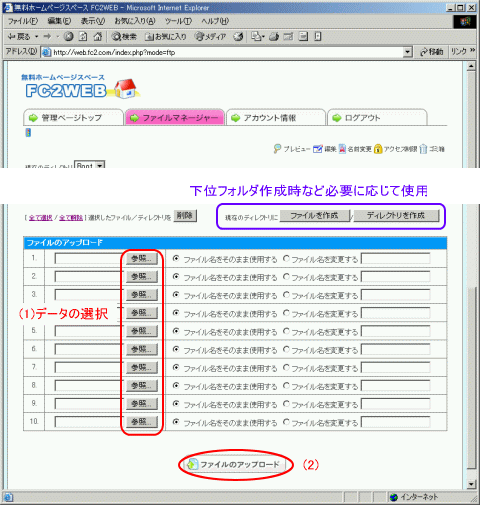Click the IE Home toolbar icon
The width and height of the screenshot is (480, 505).
click(98, 36)
